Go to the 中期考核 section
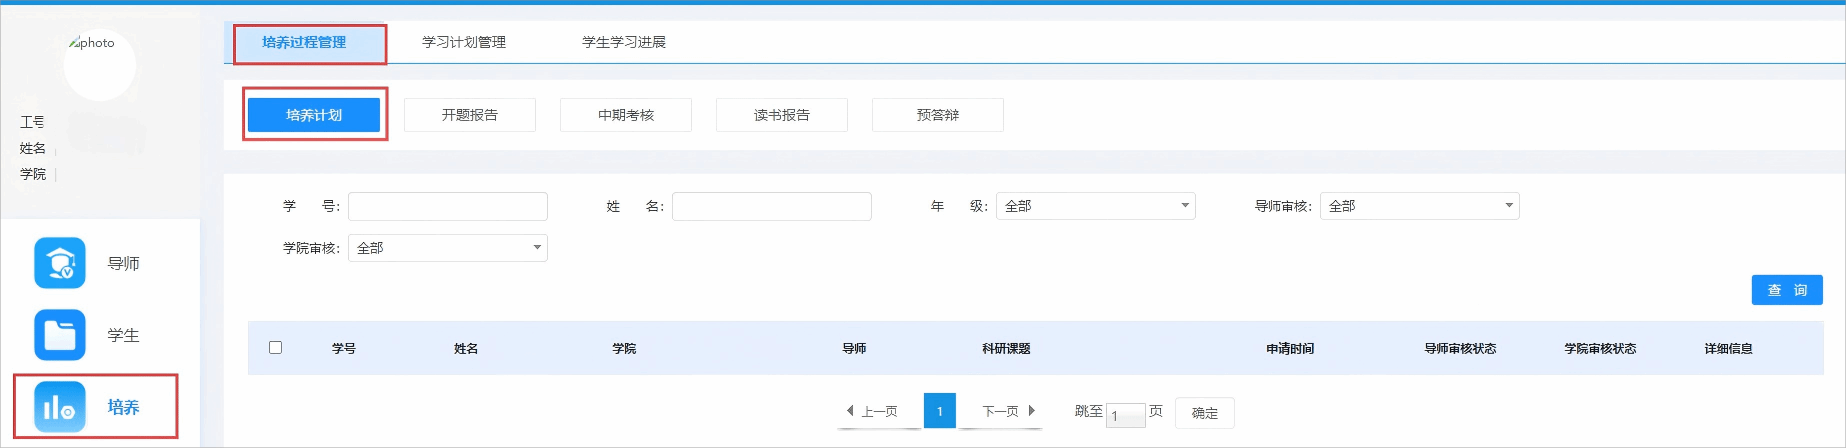The image size is (1846, 448). (x=626, y=115)
